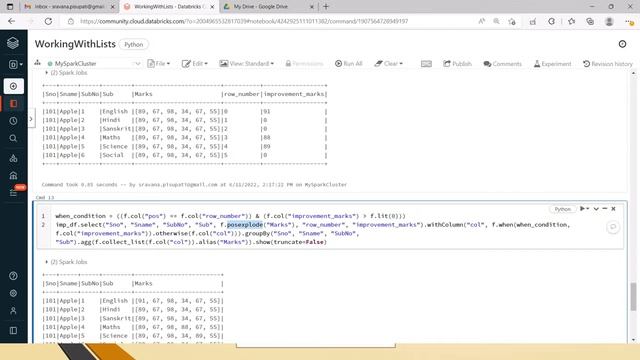Click the Python language badge next to the title

134,44
